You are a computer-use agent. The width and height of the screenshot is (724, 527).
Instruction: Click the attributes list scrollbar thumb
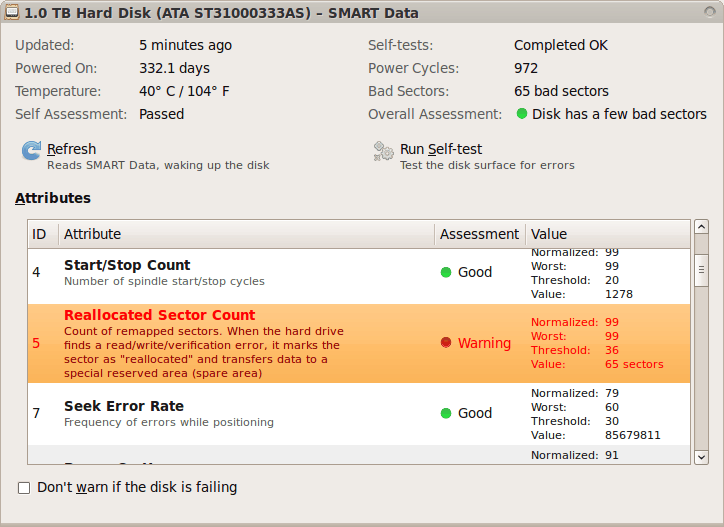701,270
